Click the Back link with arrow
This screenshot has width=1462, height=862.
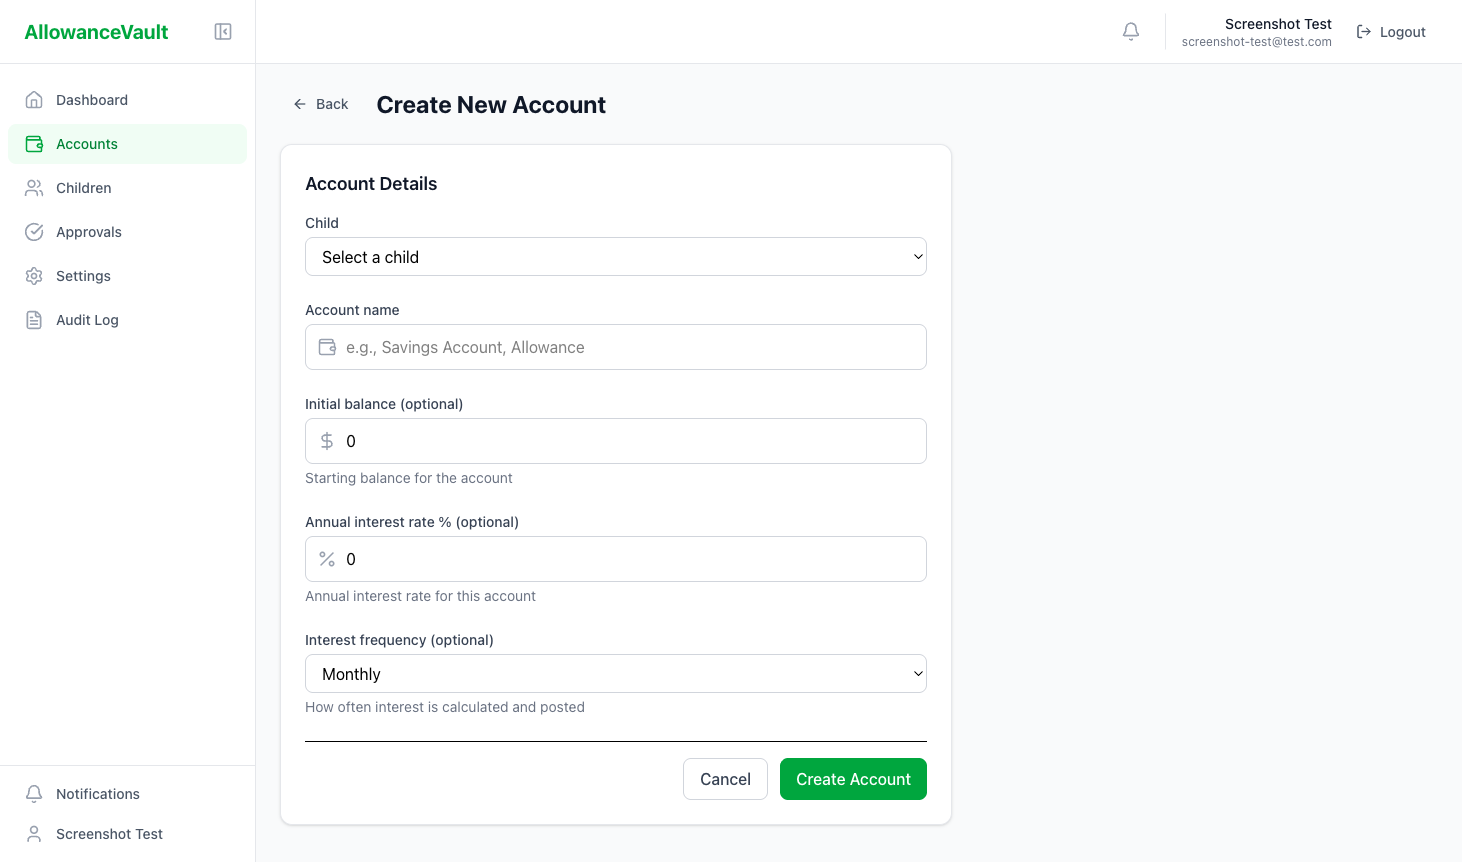click(x=320, y=104)
